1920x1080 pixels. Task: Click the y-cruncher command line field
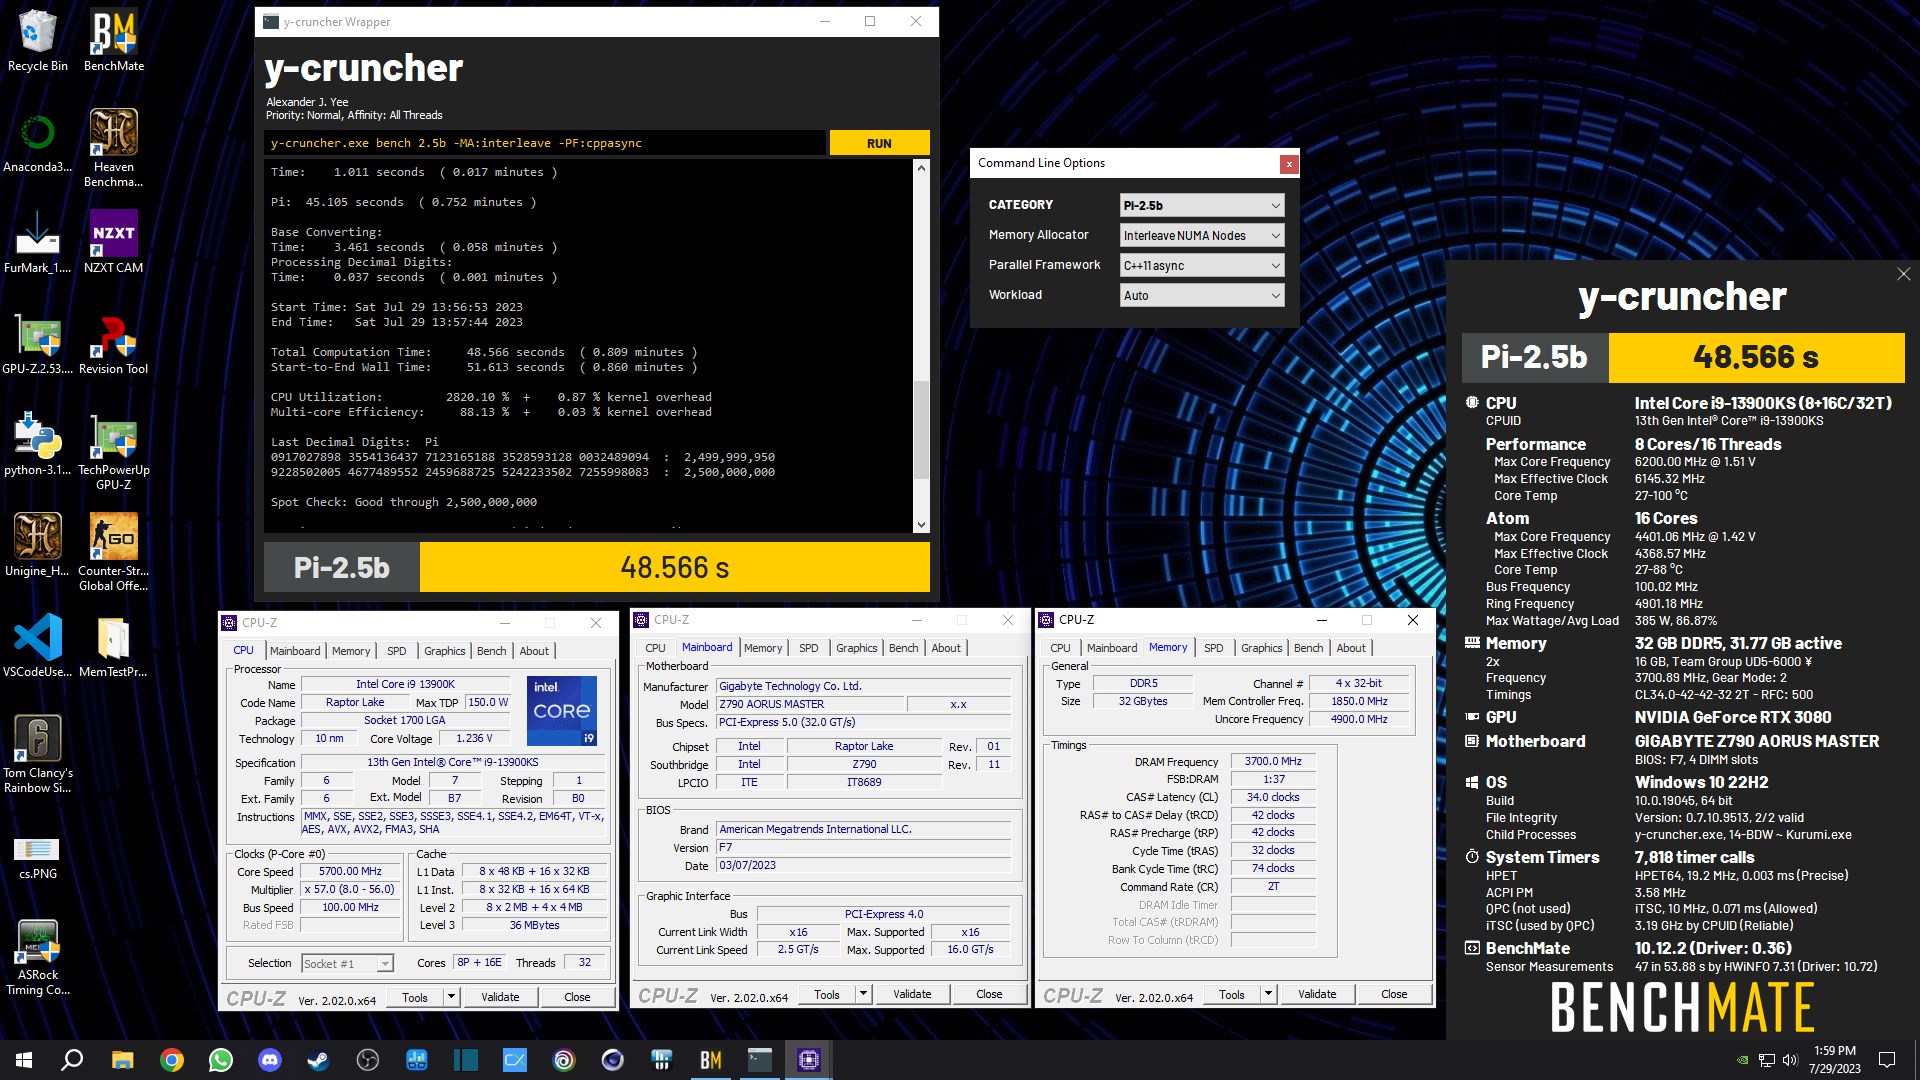coord(546,143)
